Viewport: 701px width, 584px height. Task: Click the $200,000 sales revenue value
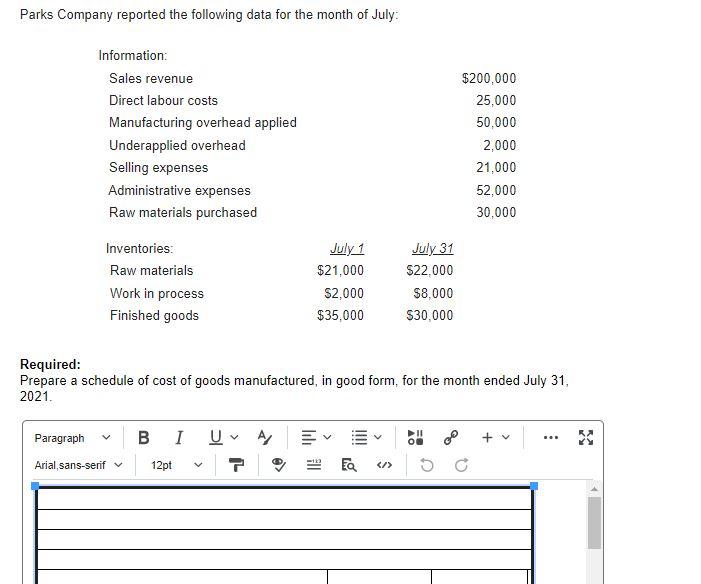point(489,78)
